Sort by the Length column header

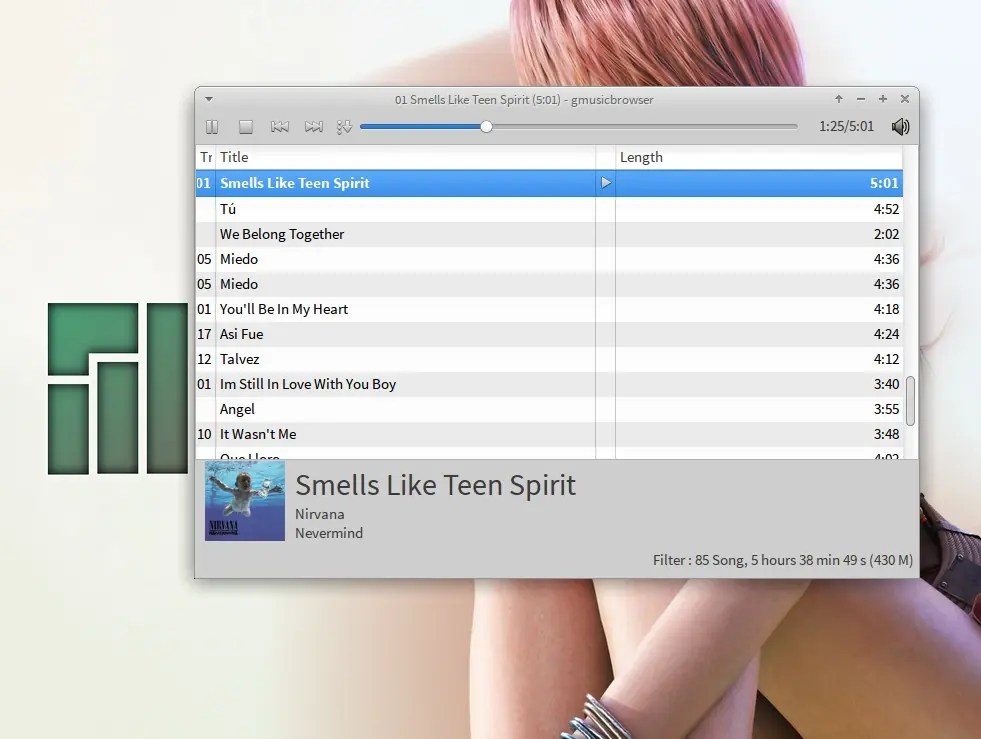[x=759, y=157]
